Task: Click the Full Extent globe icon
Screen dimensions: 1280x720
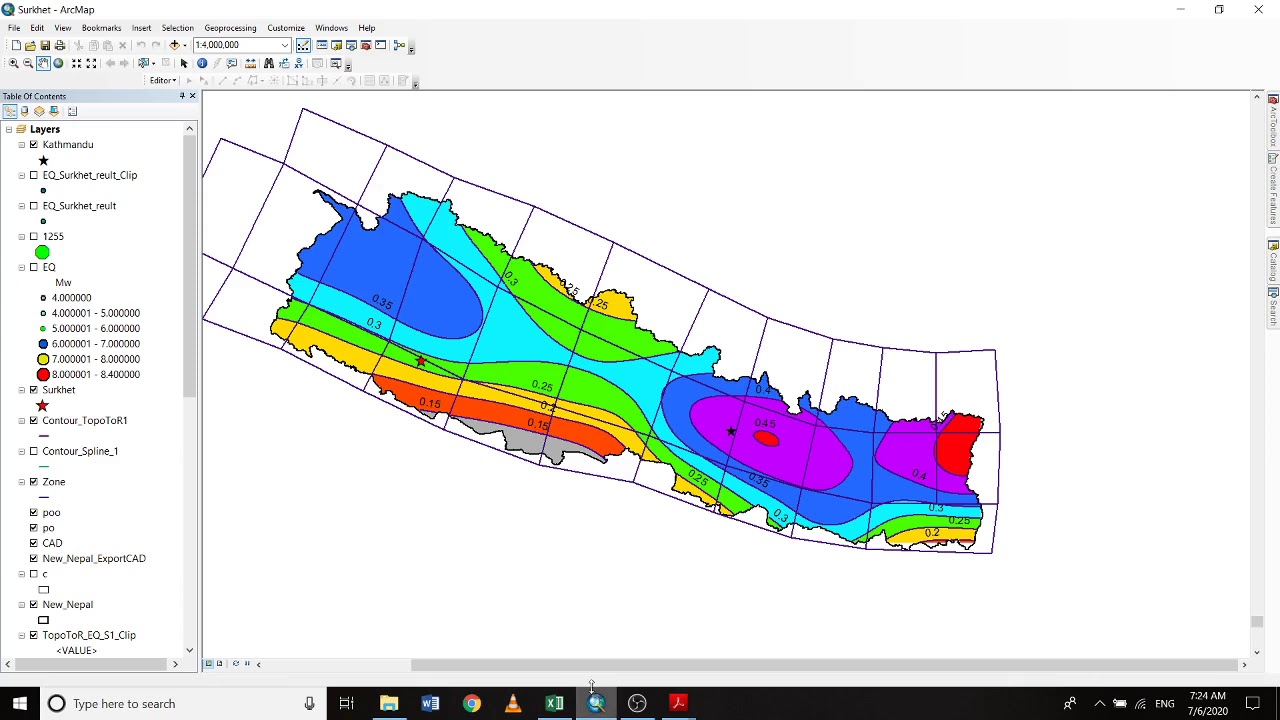Action: (x=58, y=63)
